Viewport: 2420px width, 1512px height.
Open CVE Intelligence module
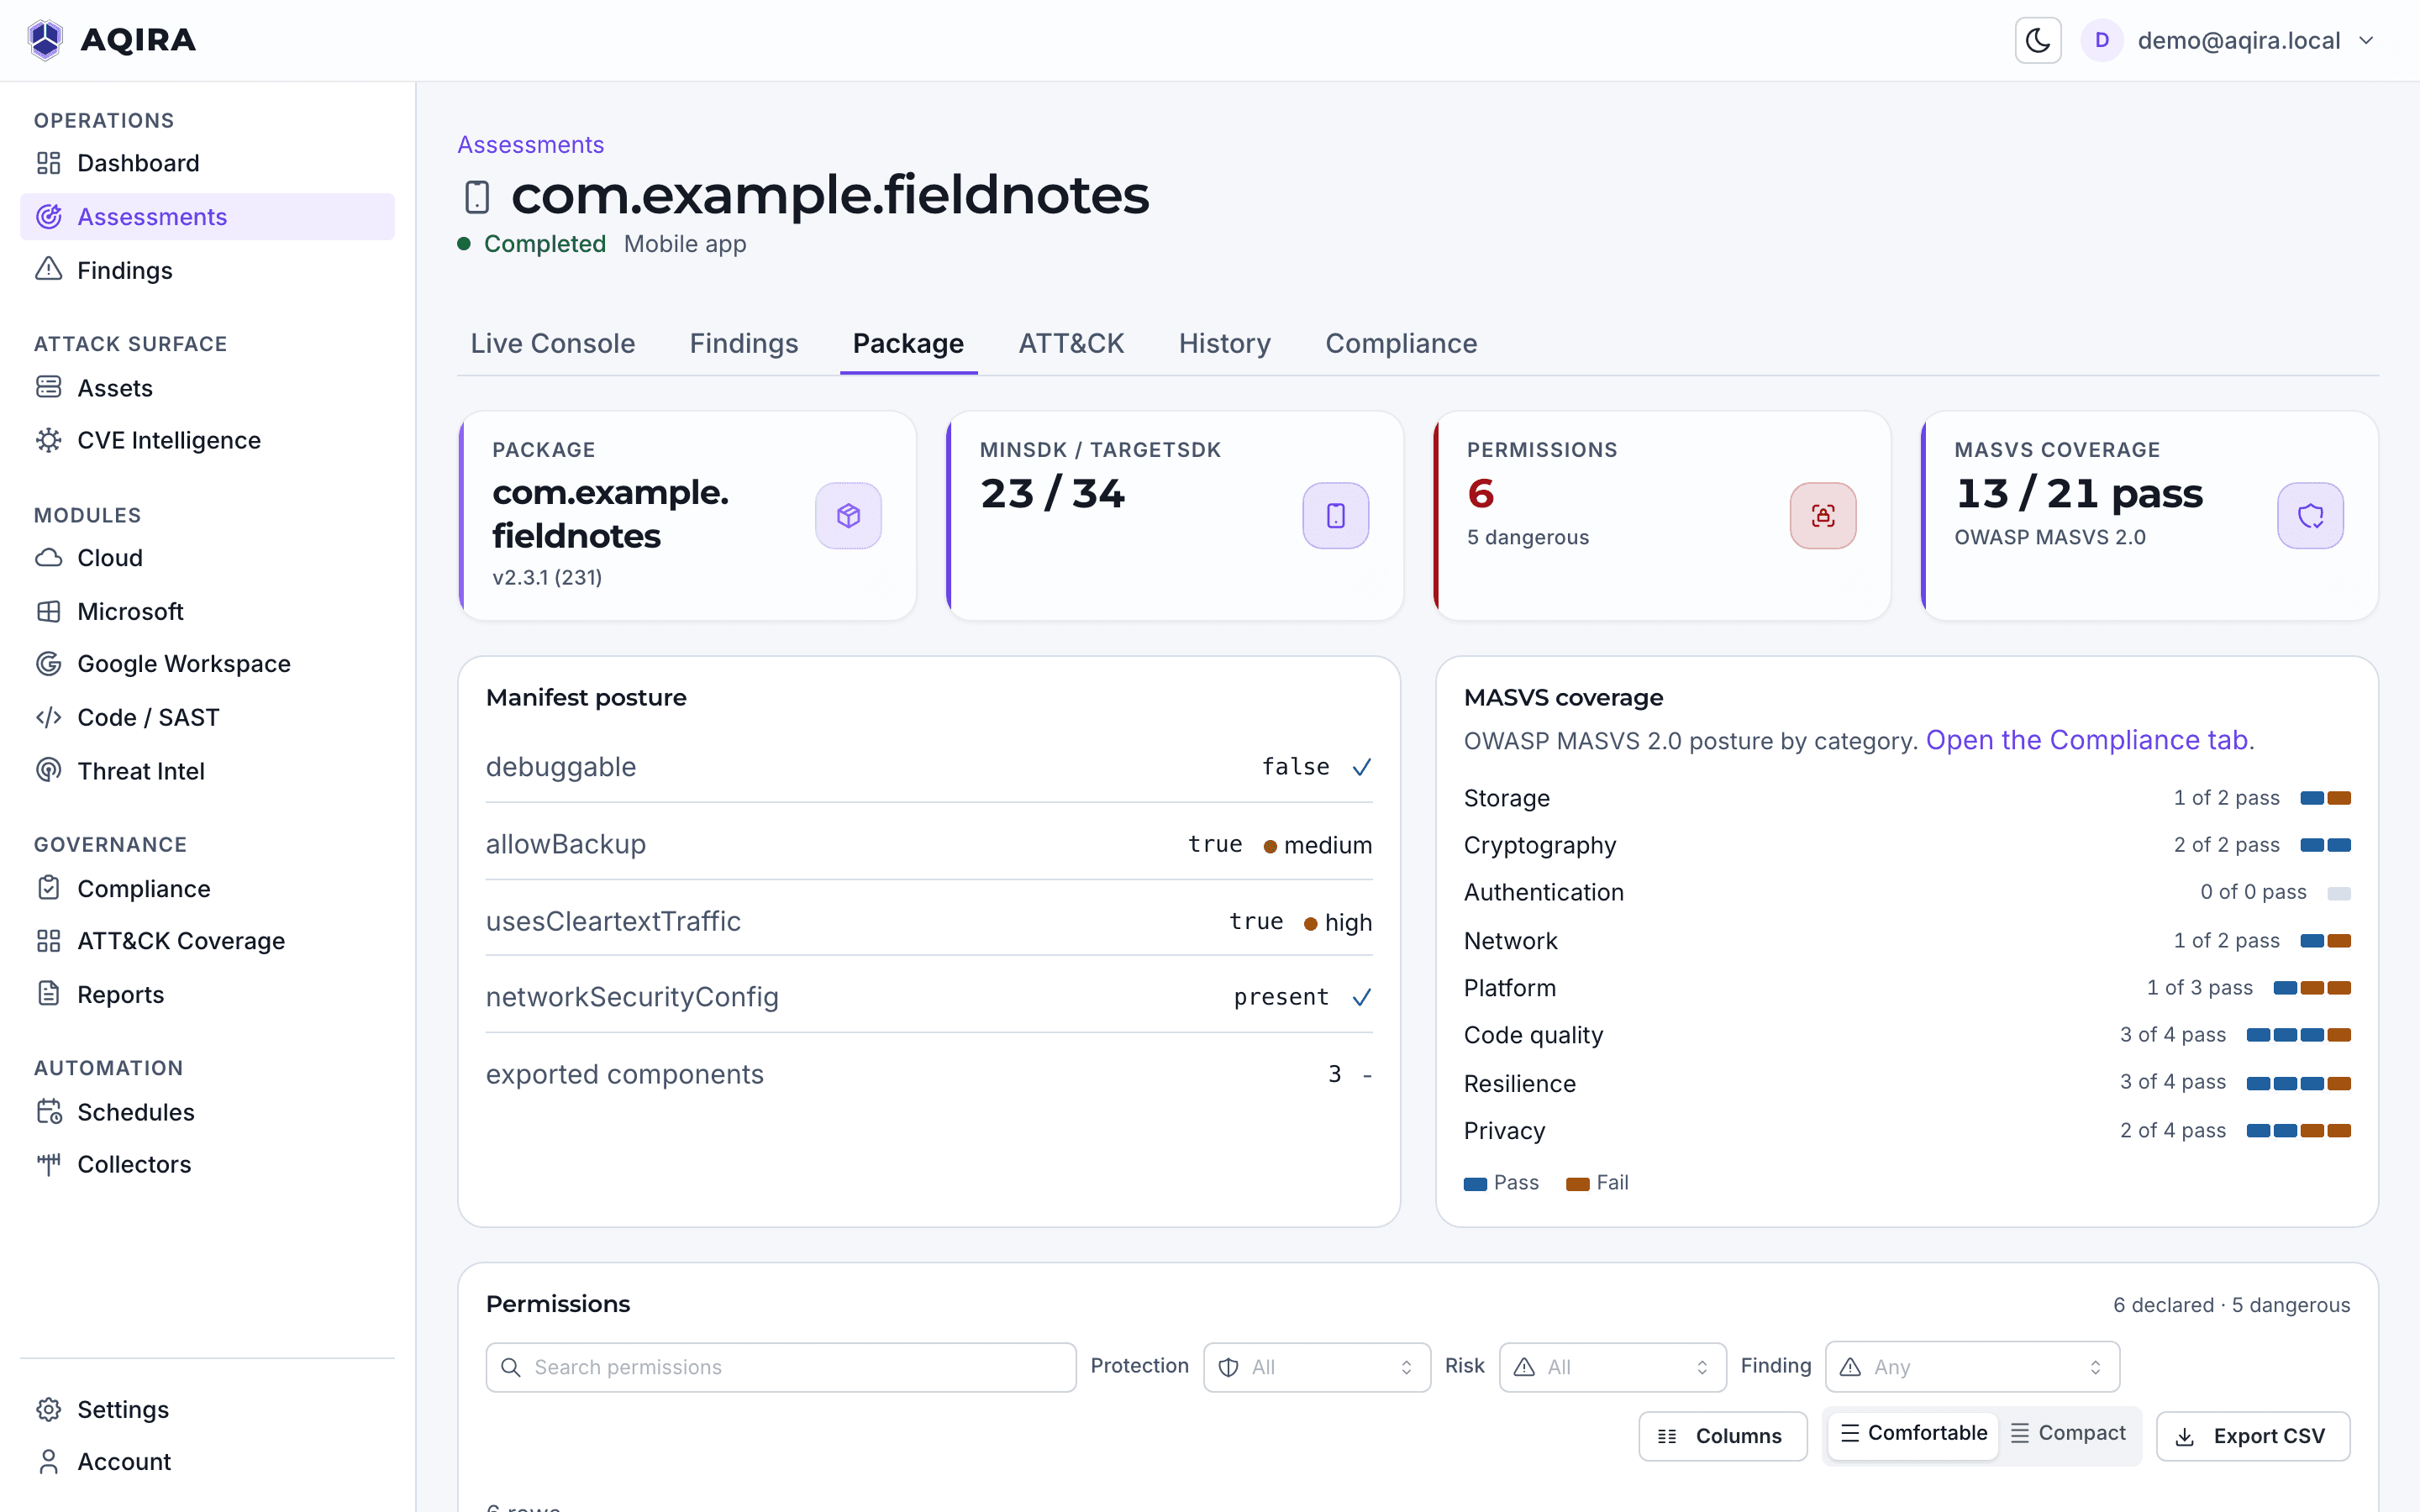tap(207, 440)
